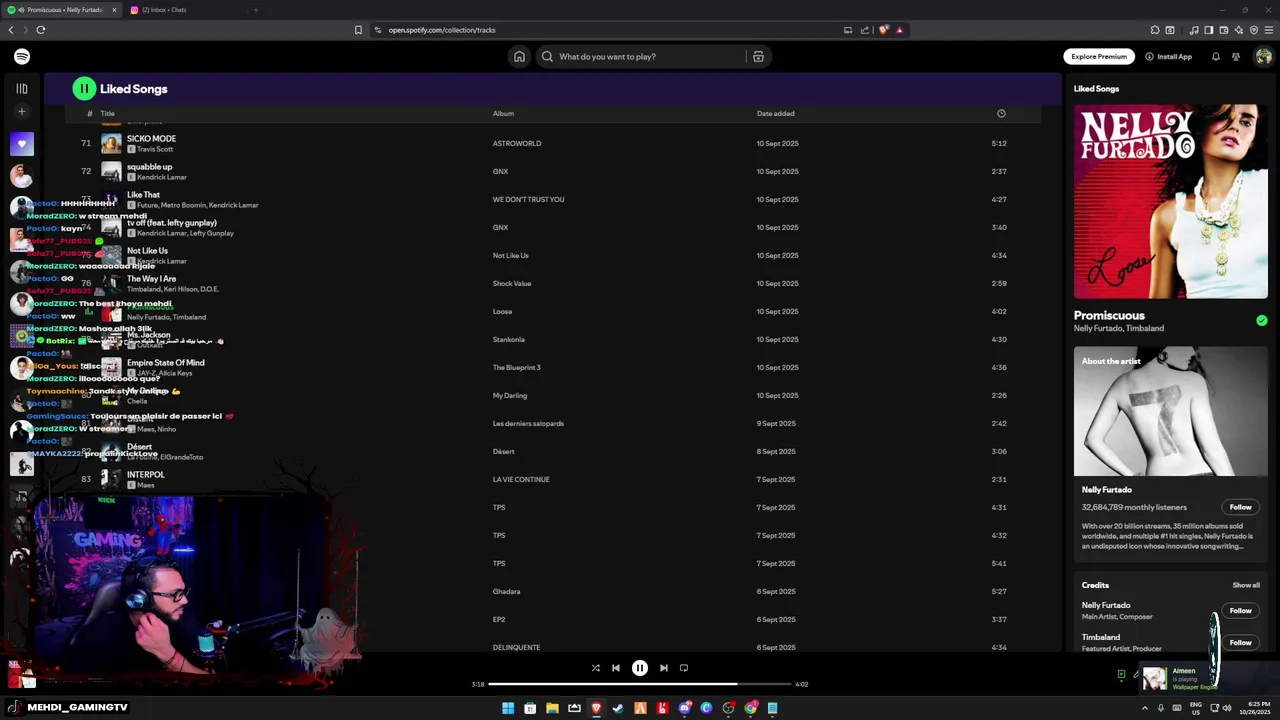Open Discord from the taskbar
Image resolution: width=1280 pixels, height=720 pixels.
point(684,708)
